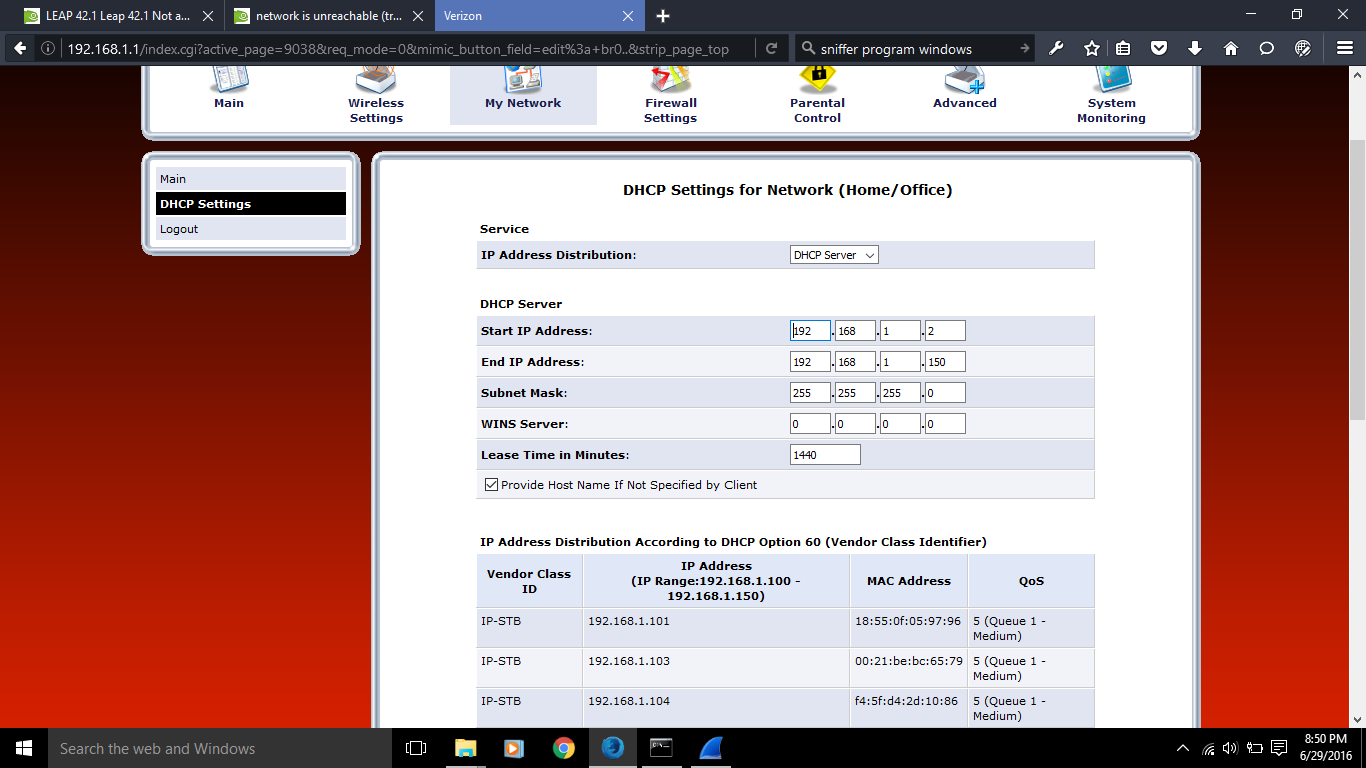Open the Firefox downloads arrow
Screen dimensions: 1366x768
[x=1195, y=49]
